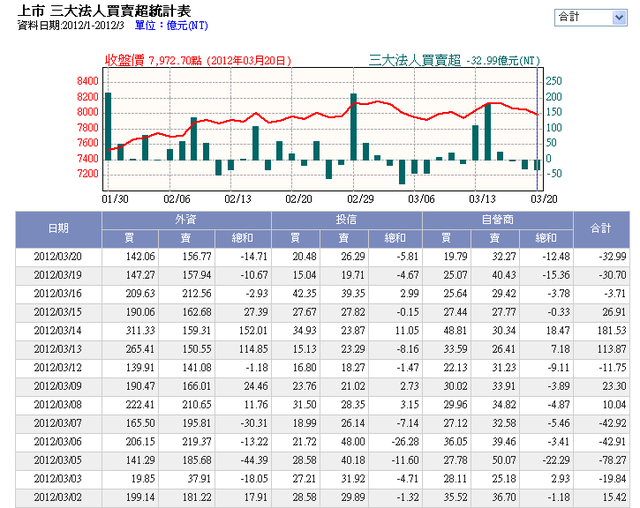
Task: Select the date cell 2012/03/06
Action: (58, 441)
